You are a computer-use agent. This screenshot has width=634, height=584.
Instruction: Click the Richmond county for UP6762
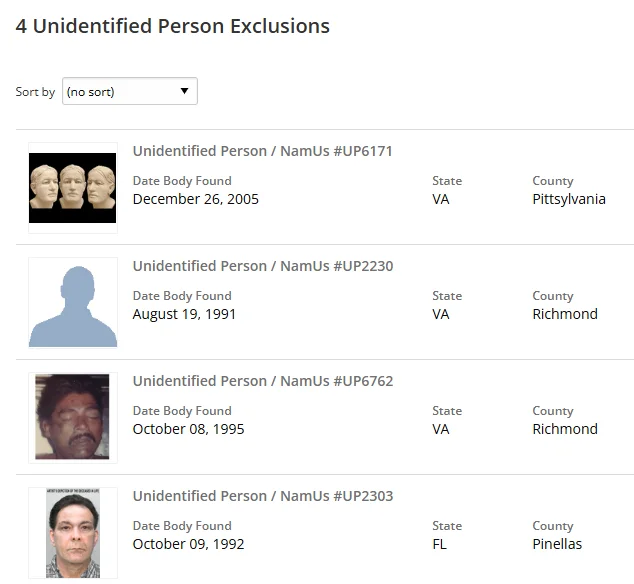564,429
